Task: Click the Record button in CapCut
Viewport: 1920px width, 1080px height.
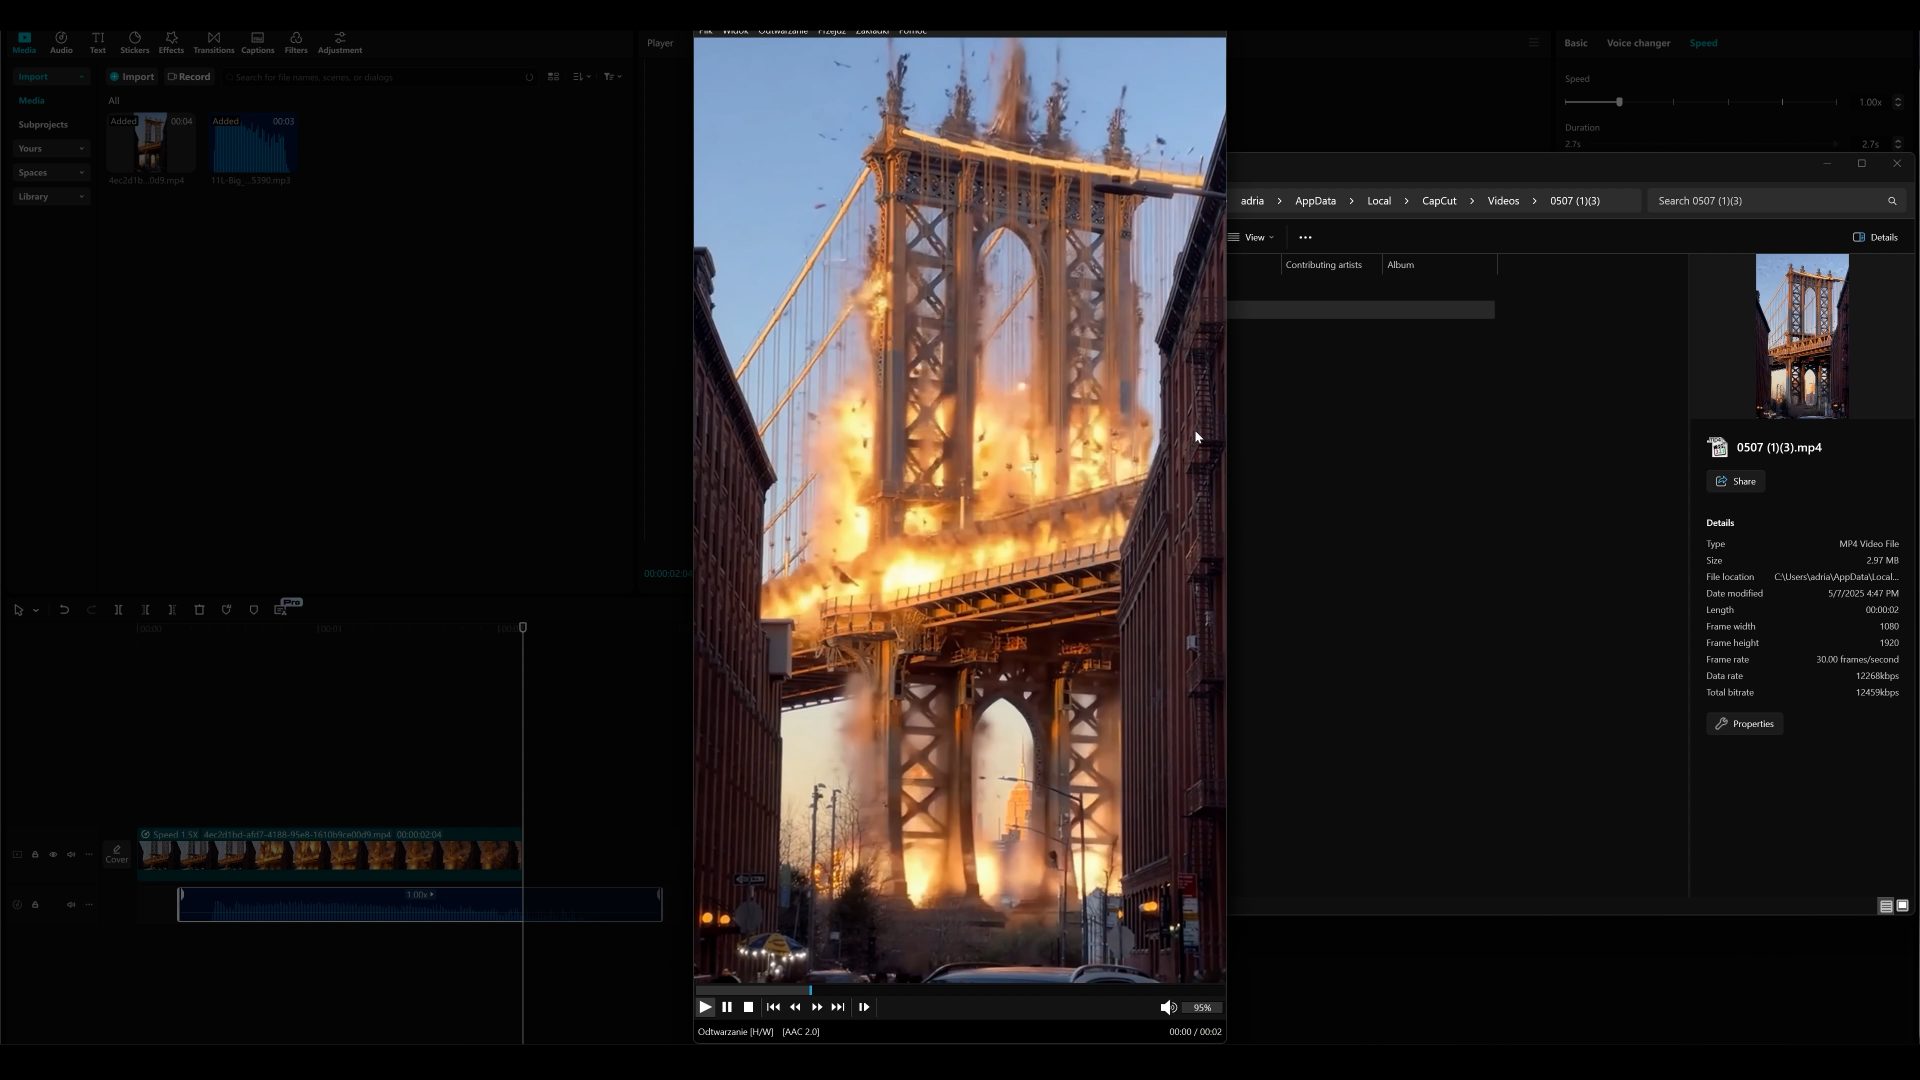Action: point(189,77)
